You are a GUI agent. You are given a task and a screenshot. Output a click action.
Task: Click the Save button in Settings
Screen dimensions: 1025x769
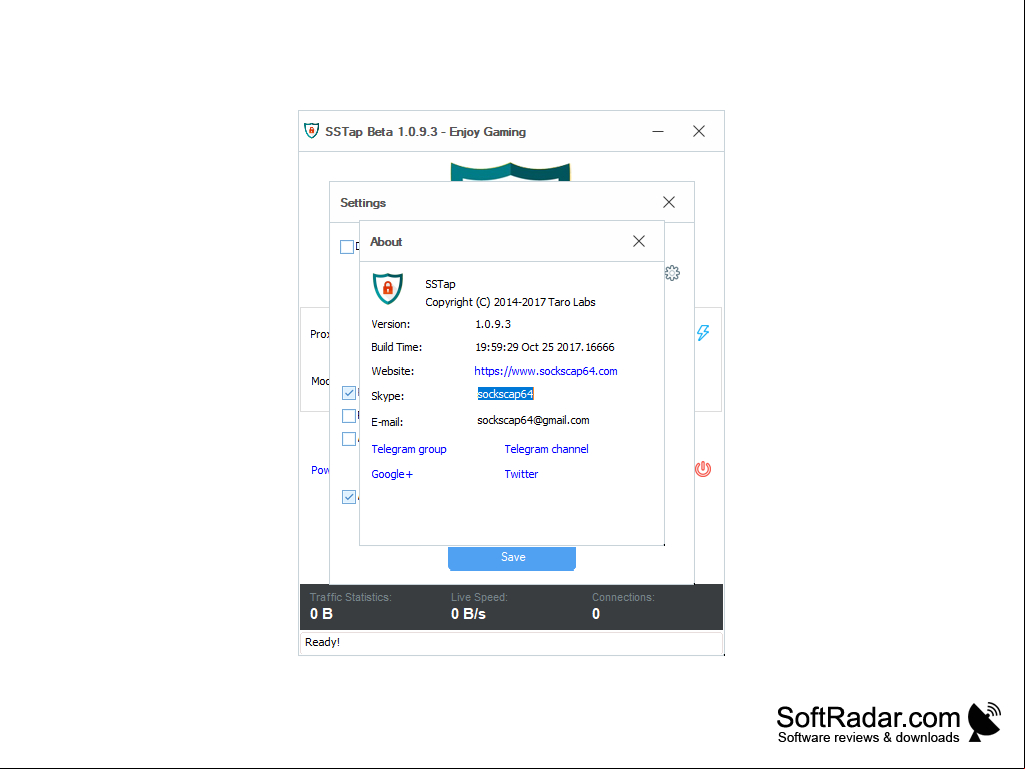512,558
